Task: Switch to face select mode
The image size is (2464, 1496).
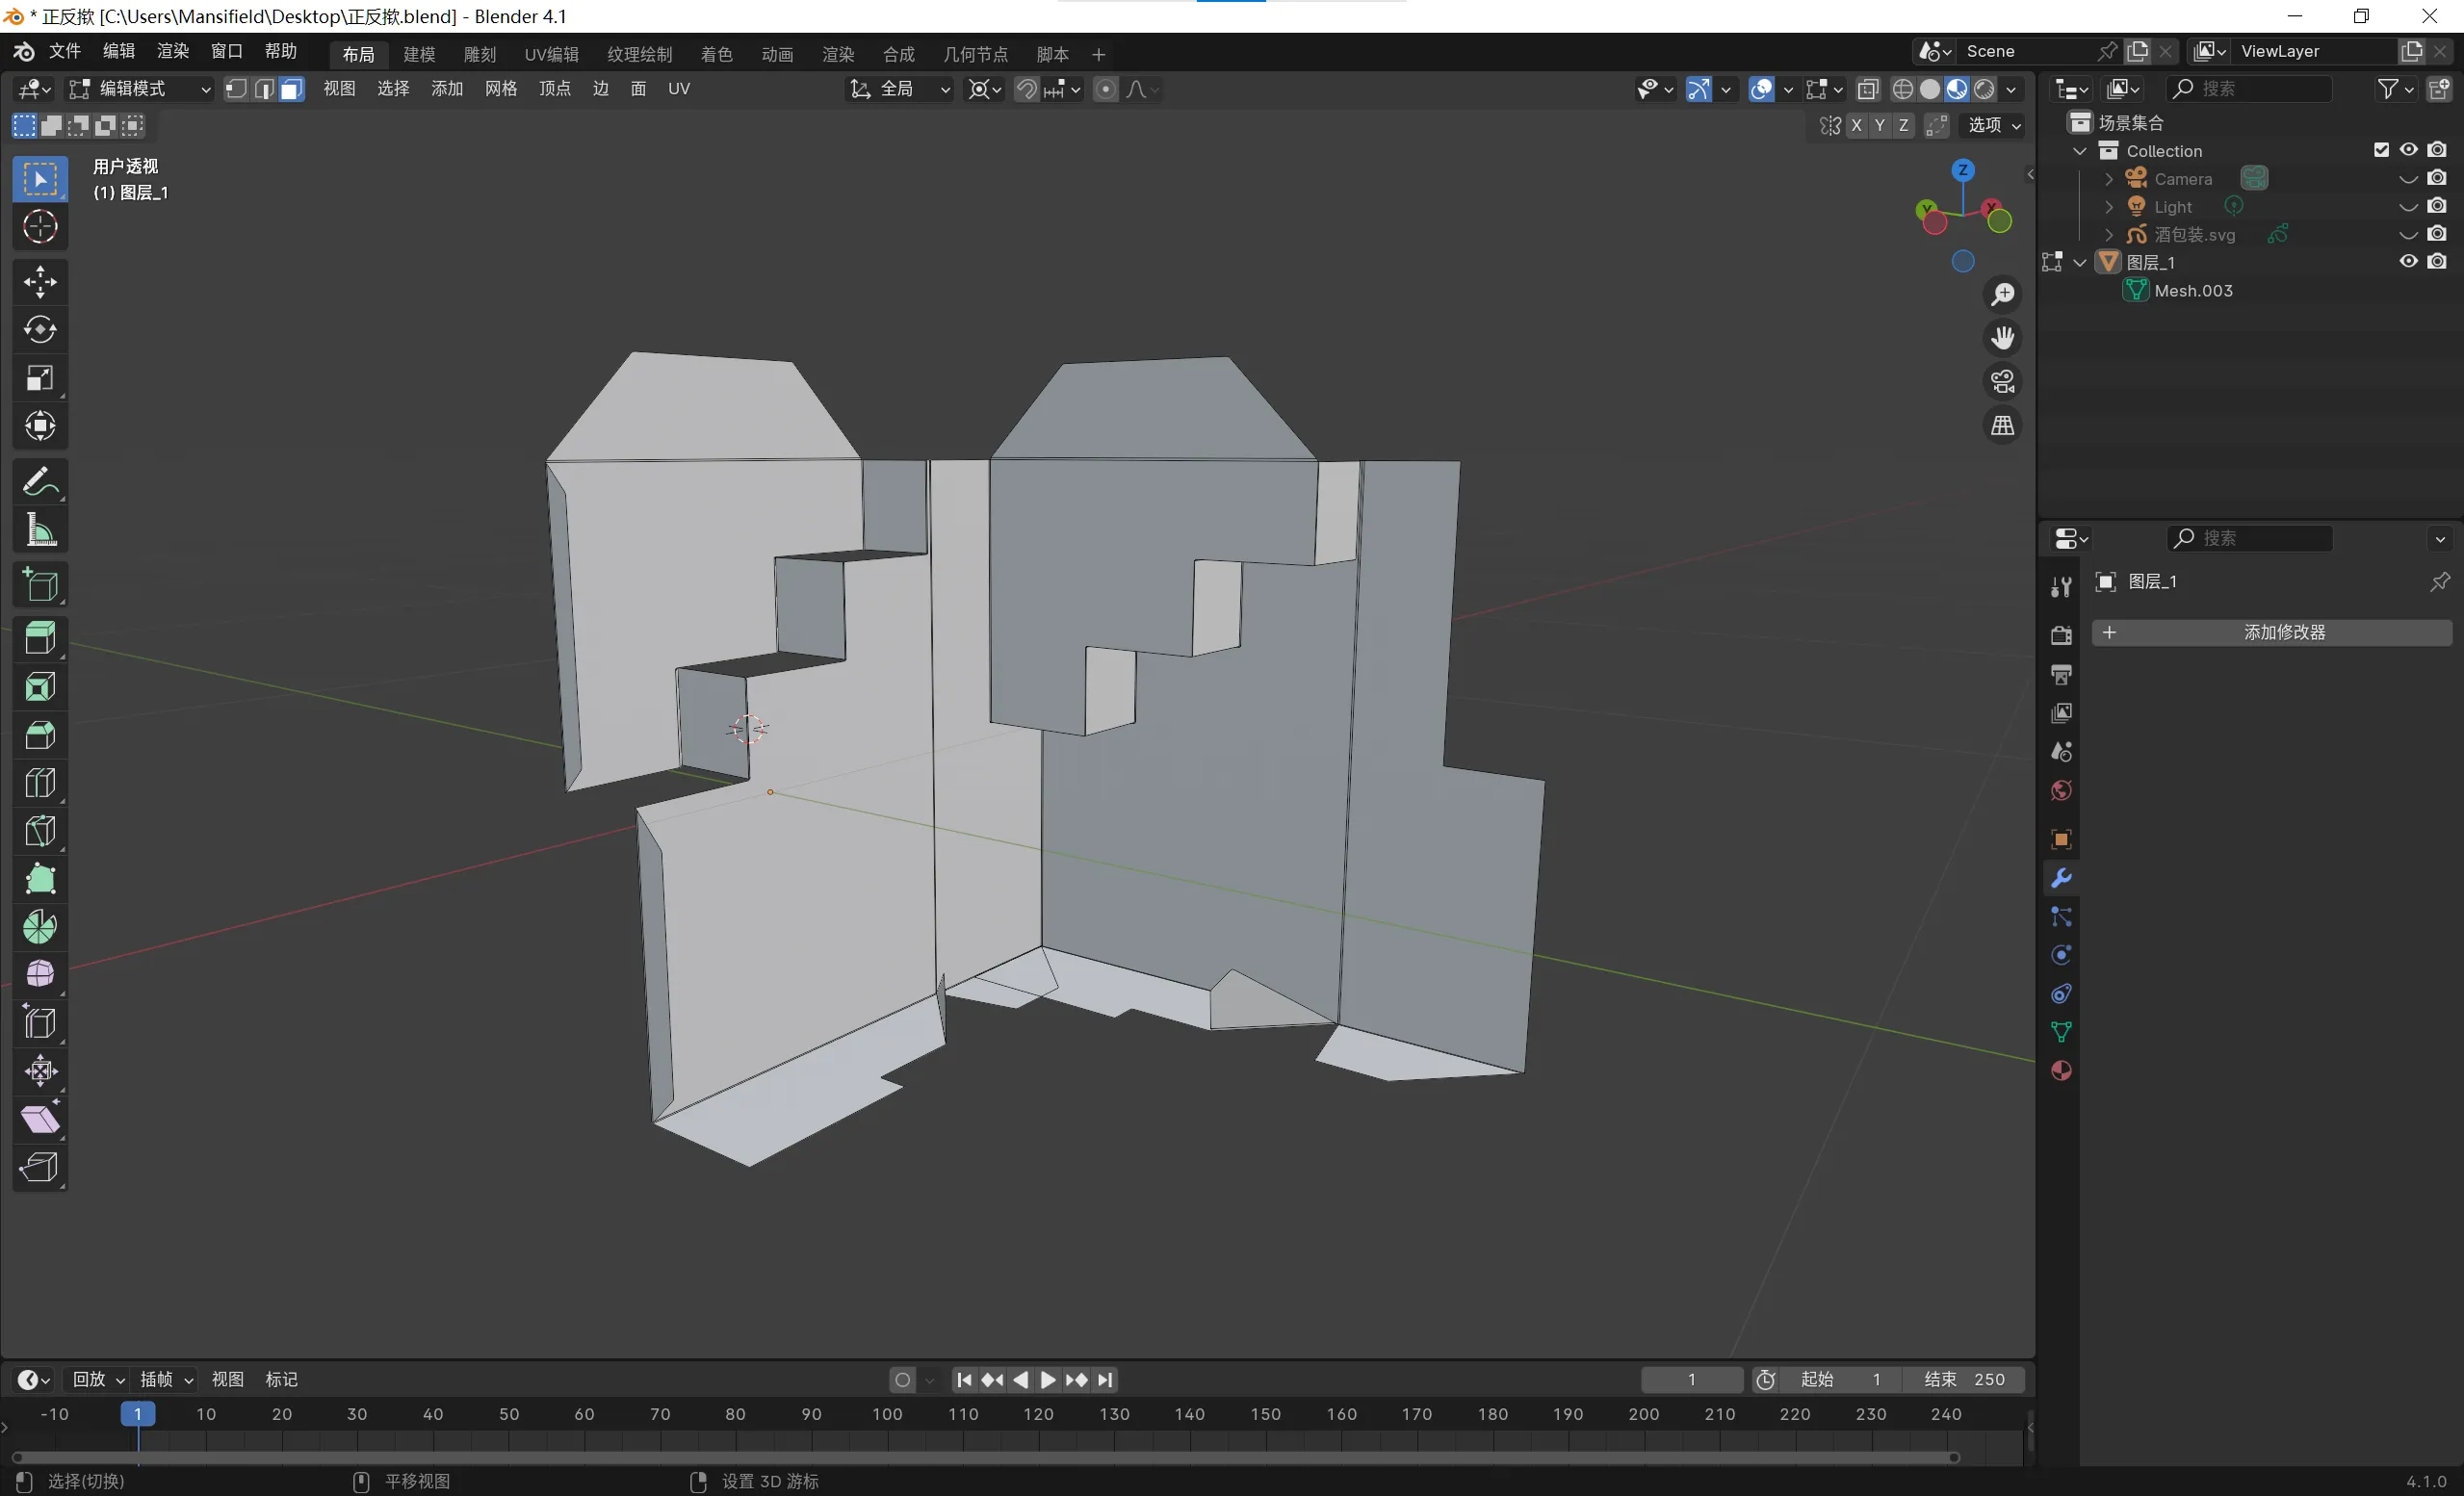Action: 291,89
